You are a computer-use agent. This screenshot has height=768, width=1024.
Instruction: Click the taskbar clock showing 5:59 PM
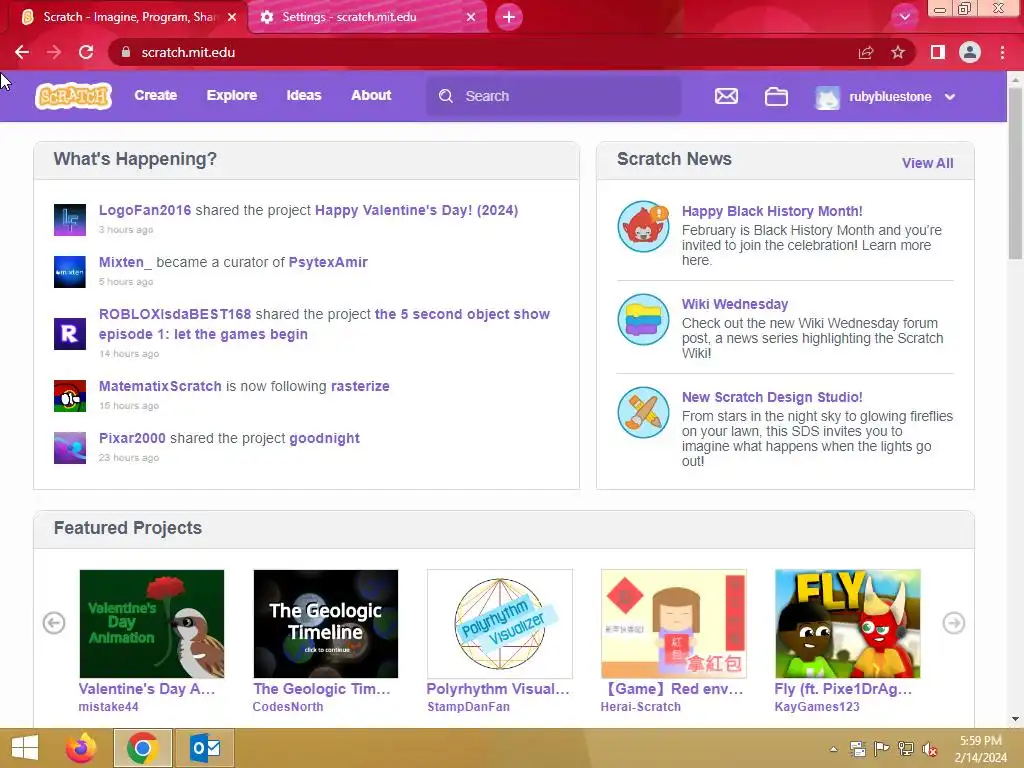[x=980, y=749]
